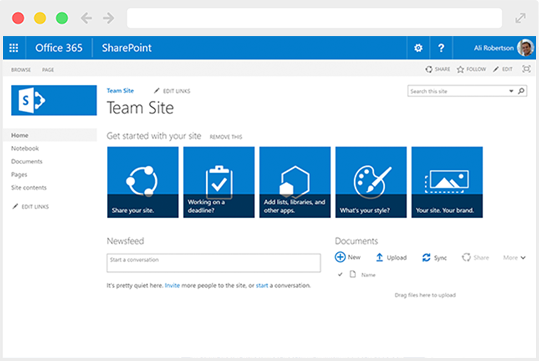The image size is (539, 361).
Task: Click the Start a conversation box
Action: click(x=213, y=263)
